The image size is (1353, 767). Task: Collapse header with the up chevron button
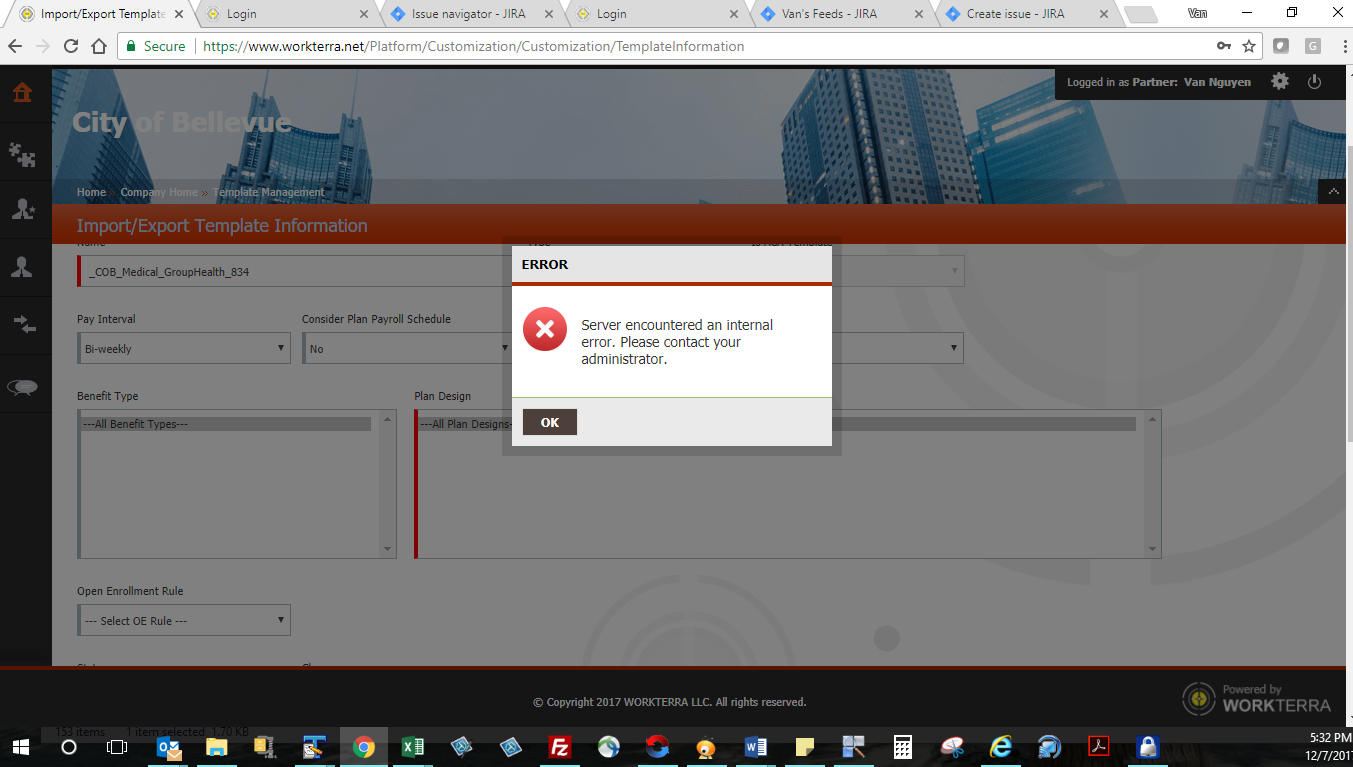[1332, 191]
